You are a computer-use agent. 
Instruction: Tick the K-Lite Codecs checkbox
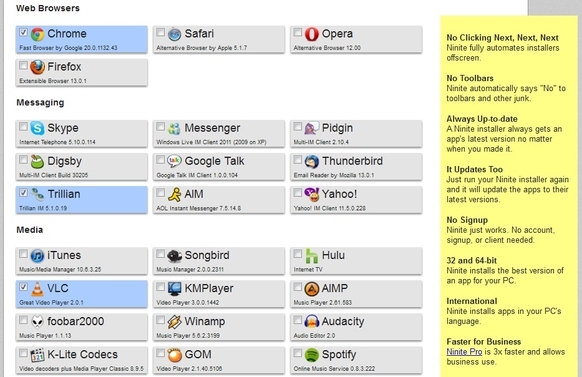point(23,353)
